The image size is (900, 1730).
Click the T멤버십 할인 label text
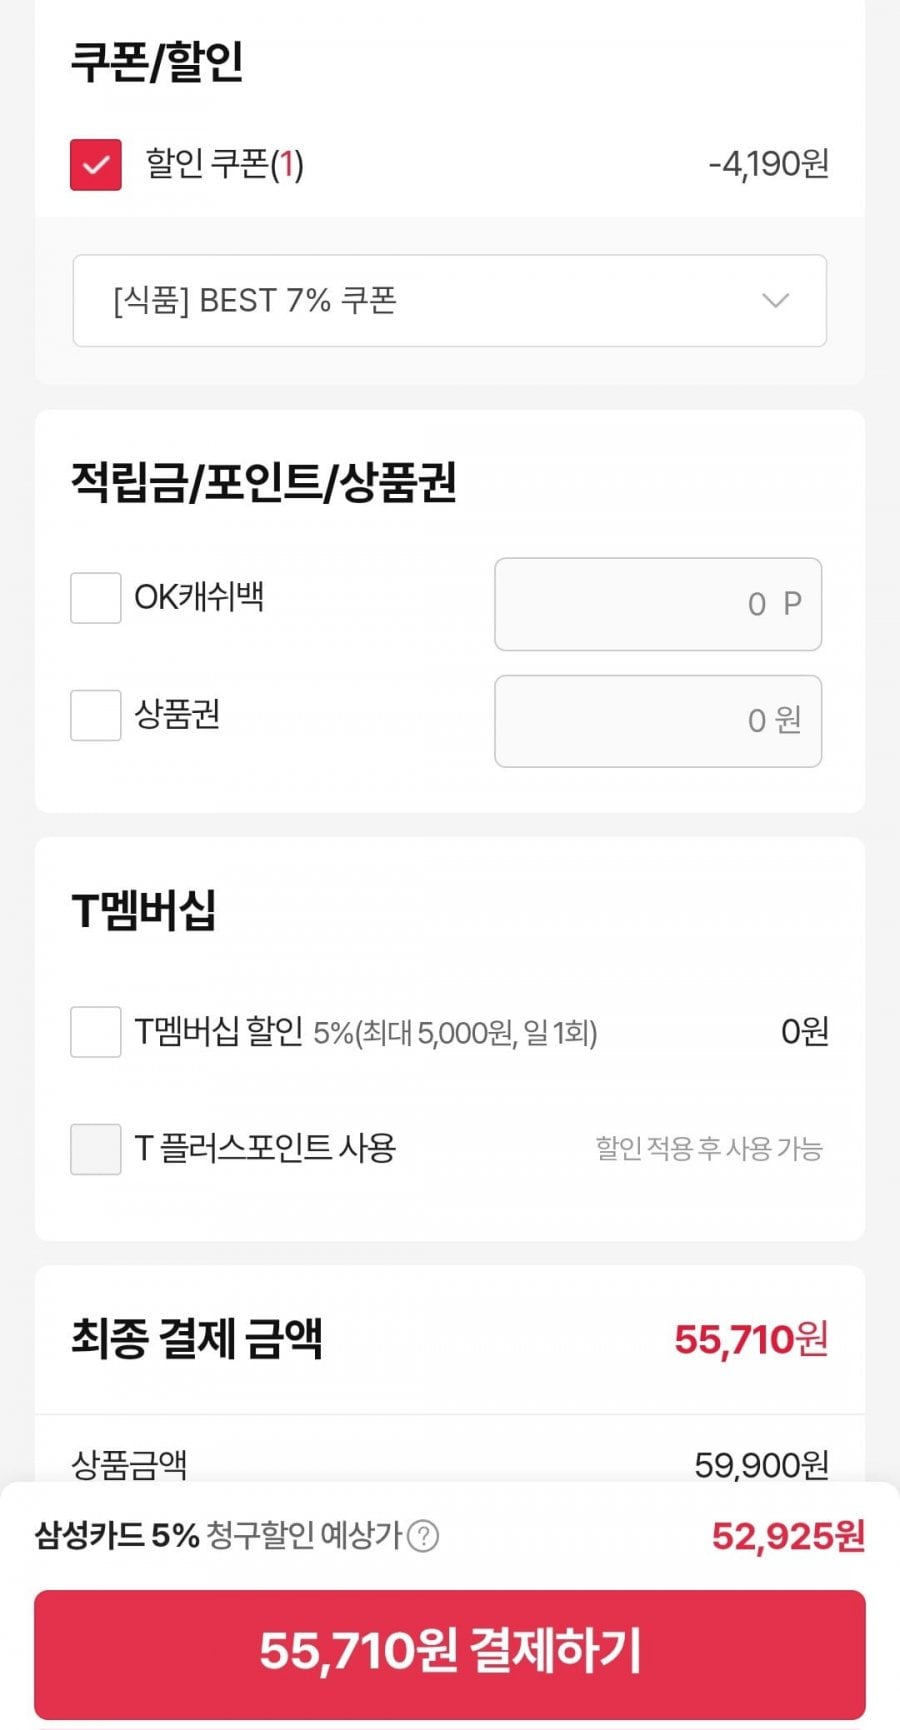pos(219,1032)
